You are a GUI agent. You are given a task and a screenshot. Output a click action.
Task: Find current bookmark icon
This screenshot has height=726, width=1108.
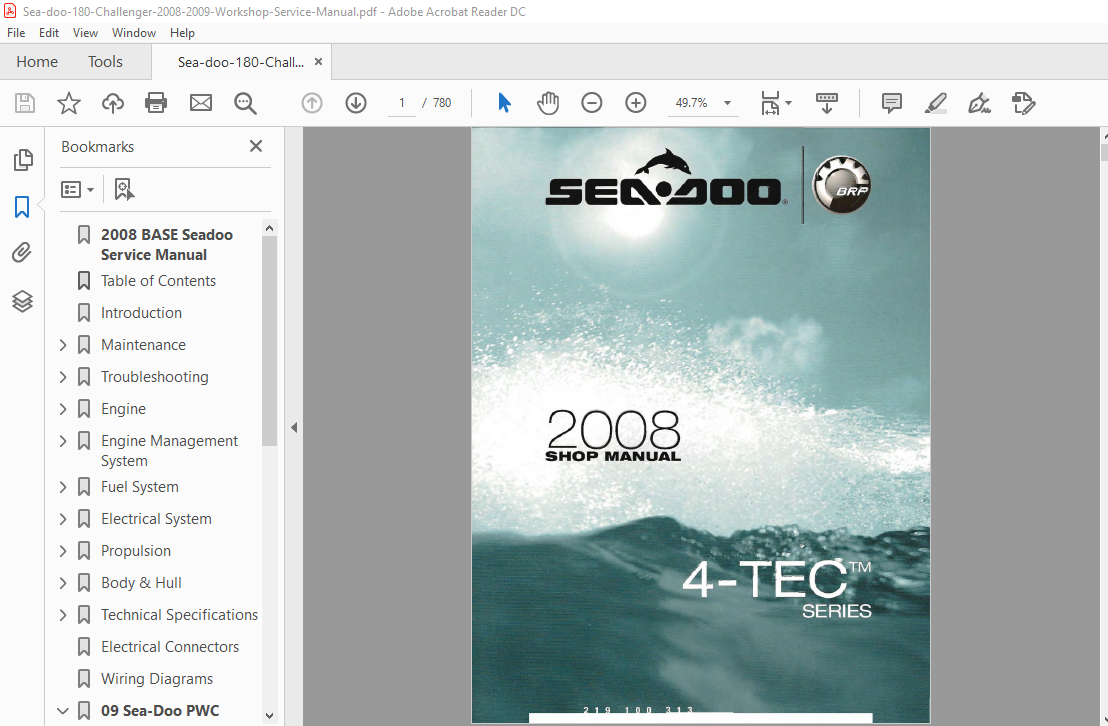tap(124, 189)
